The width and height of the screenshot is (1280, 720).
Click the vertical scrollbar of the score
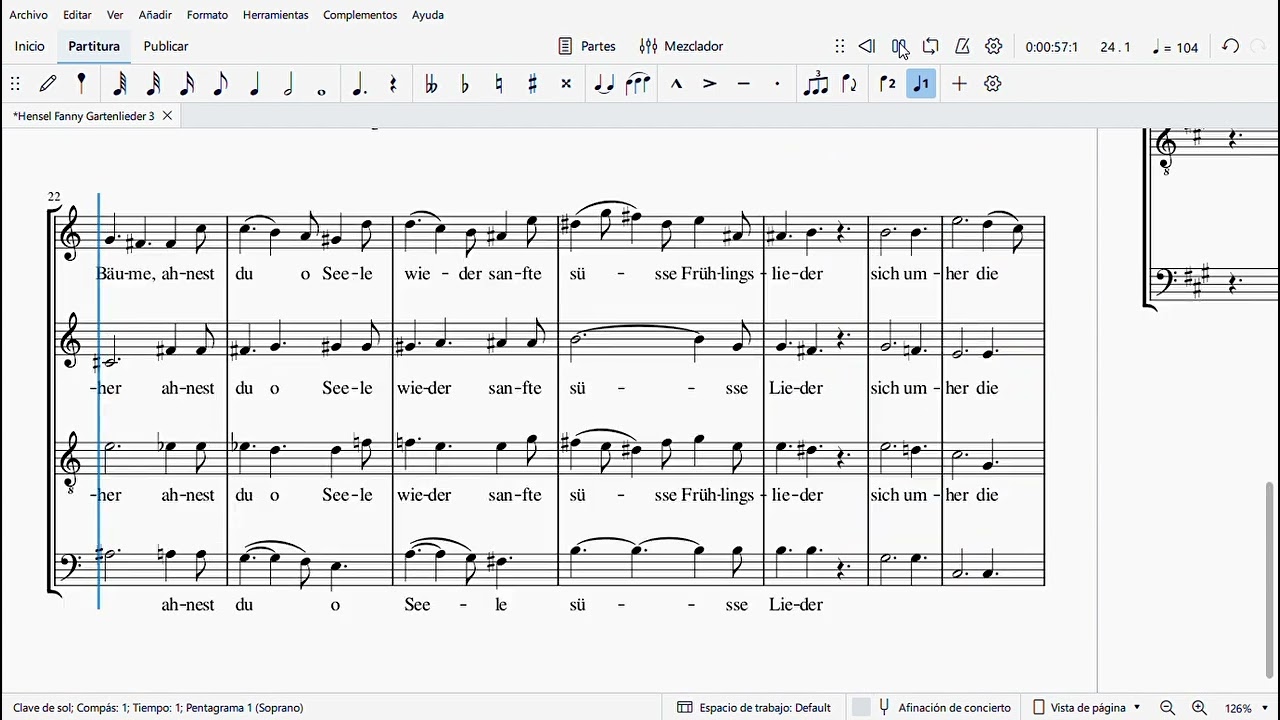click(1270, 580)
